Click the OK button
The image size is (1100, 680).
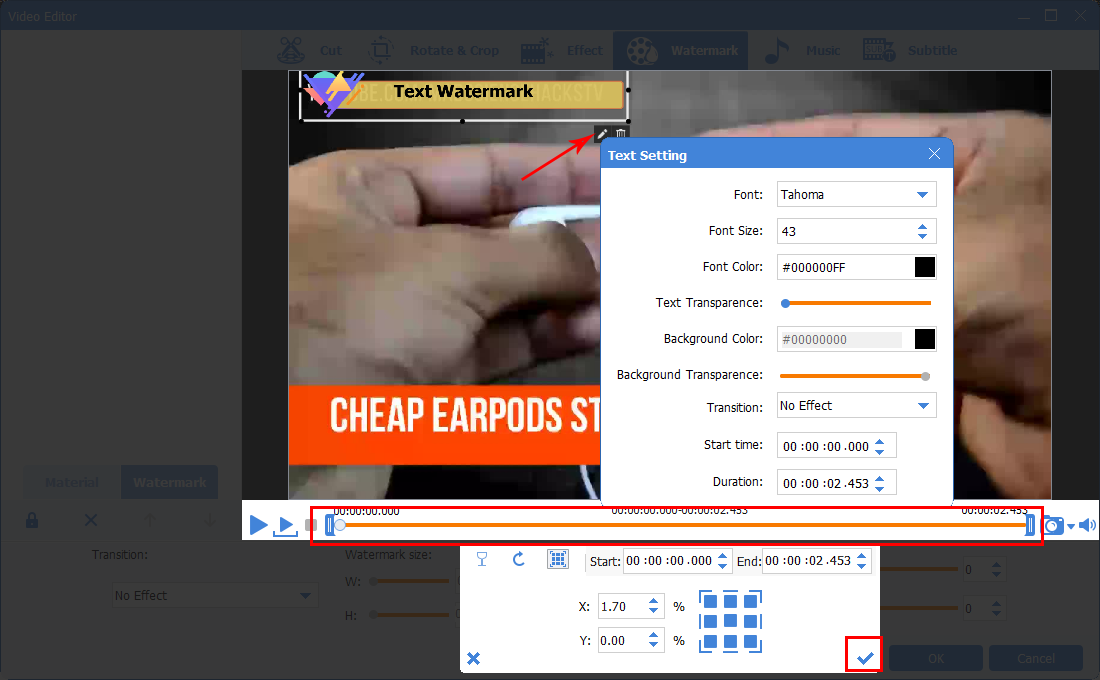(935, 658)
